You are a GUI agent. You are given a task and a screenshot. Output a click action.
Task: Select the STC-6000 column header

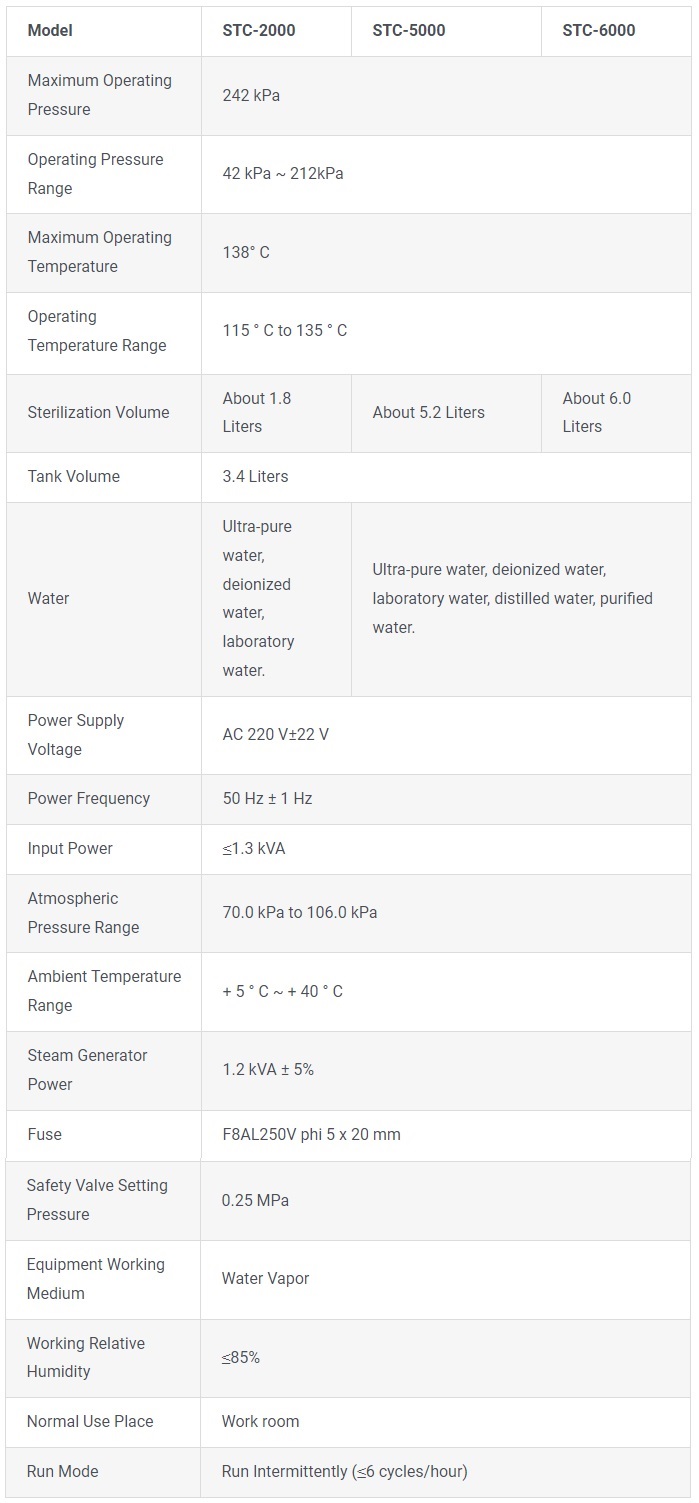point(598,30)
